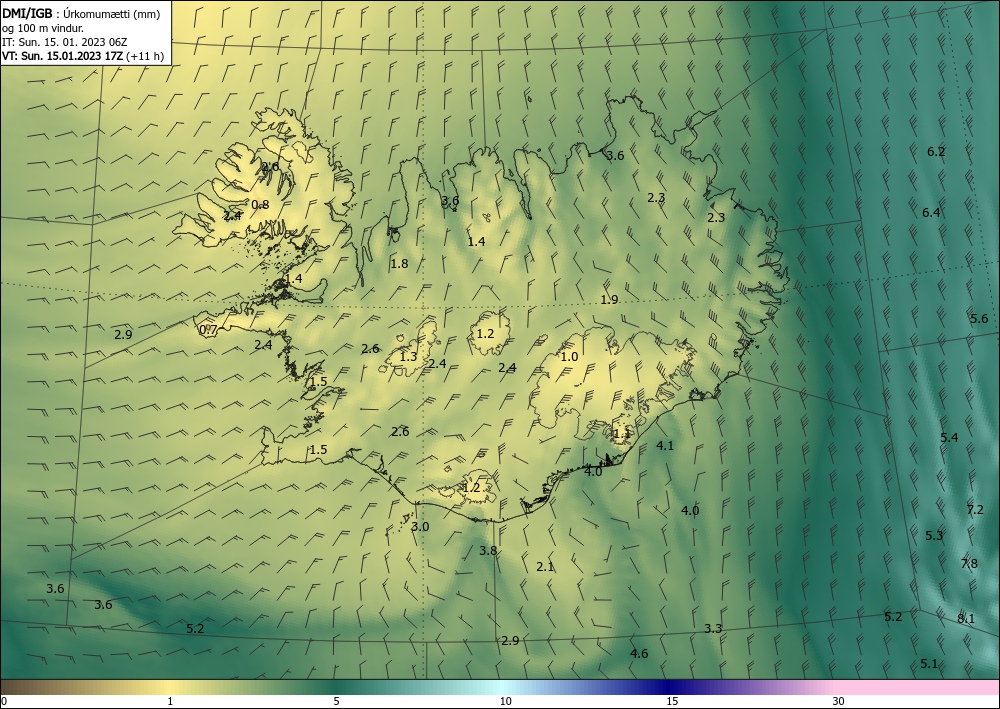The image size is (1000, 709).
Task: Select the 'IT: Sun. 15. 01. 2023 06Z' line
Action: click(64, 42)
